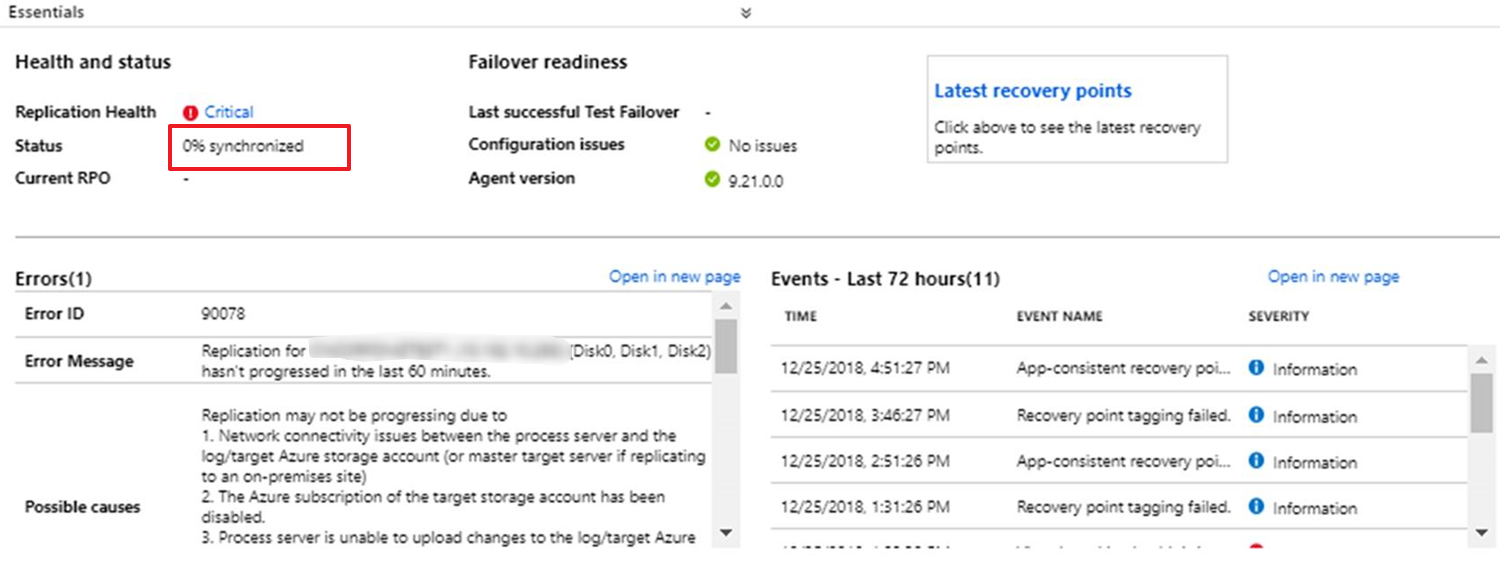Click the Events panel scrollbar down arrow
The height and width of the screenshot is (565, 1500).
click(1482, 533)
